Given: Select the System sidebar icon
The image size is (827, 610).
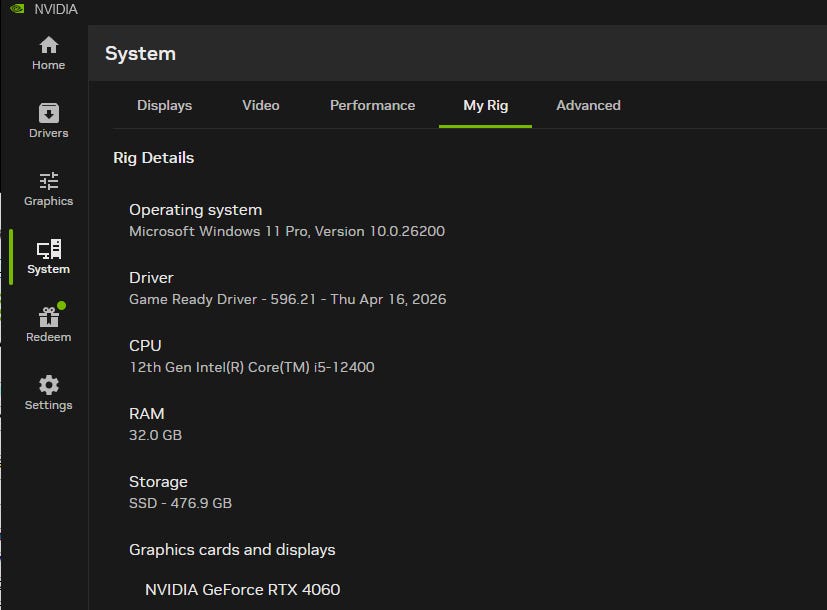Looking at the screenshot, I should [x=48, y=257].
